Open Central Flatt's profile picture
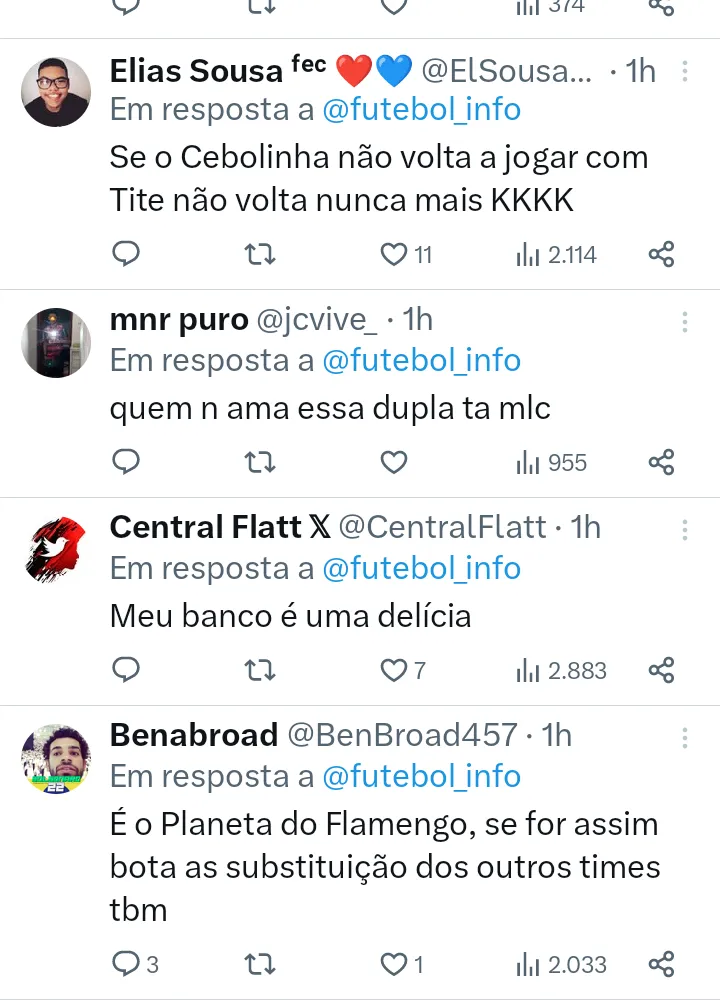 [56, 550]
